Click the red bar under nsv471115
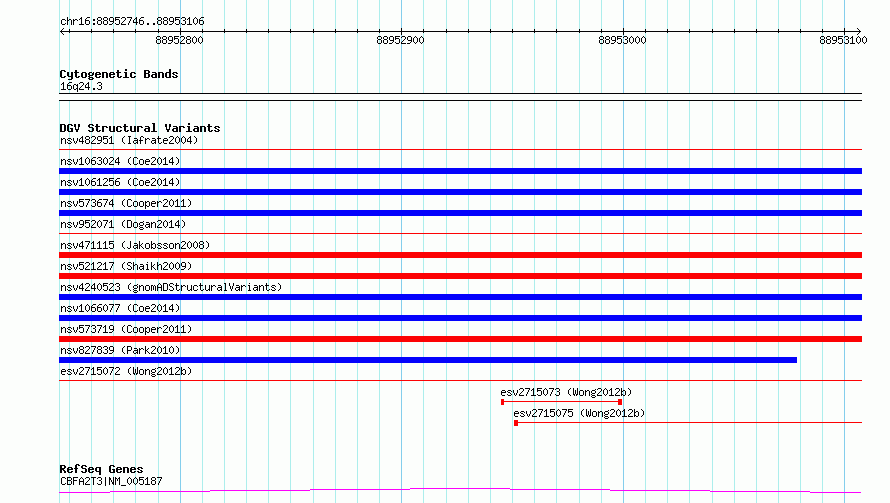The height and width of the screenshot is (503, 890). tap(460, 255)
